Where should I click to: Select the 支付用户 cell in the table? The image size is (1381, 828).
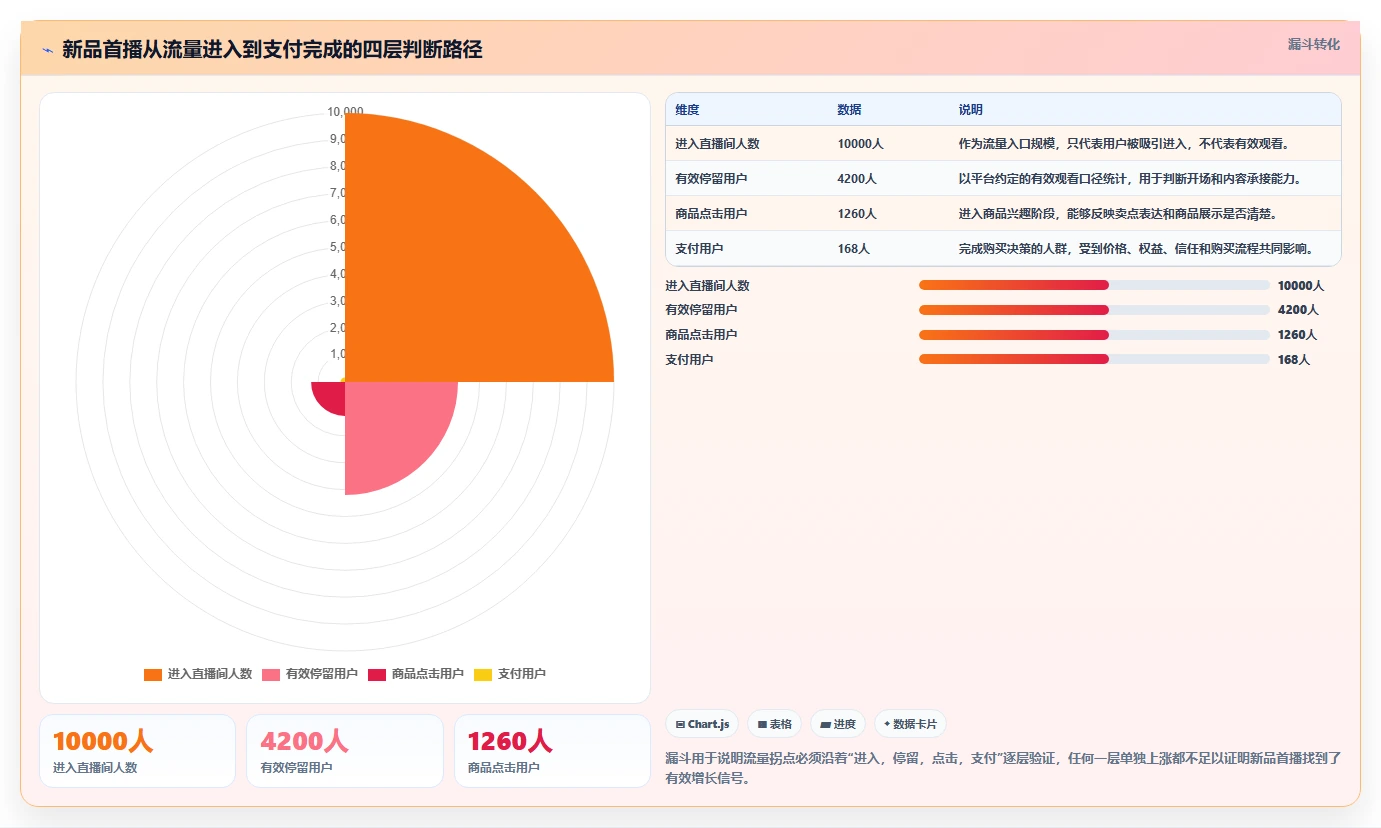click(699, 249)
